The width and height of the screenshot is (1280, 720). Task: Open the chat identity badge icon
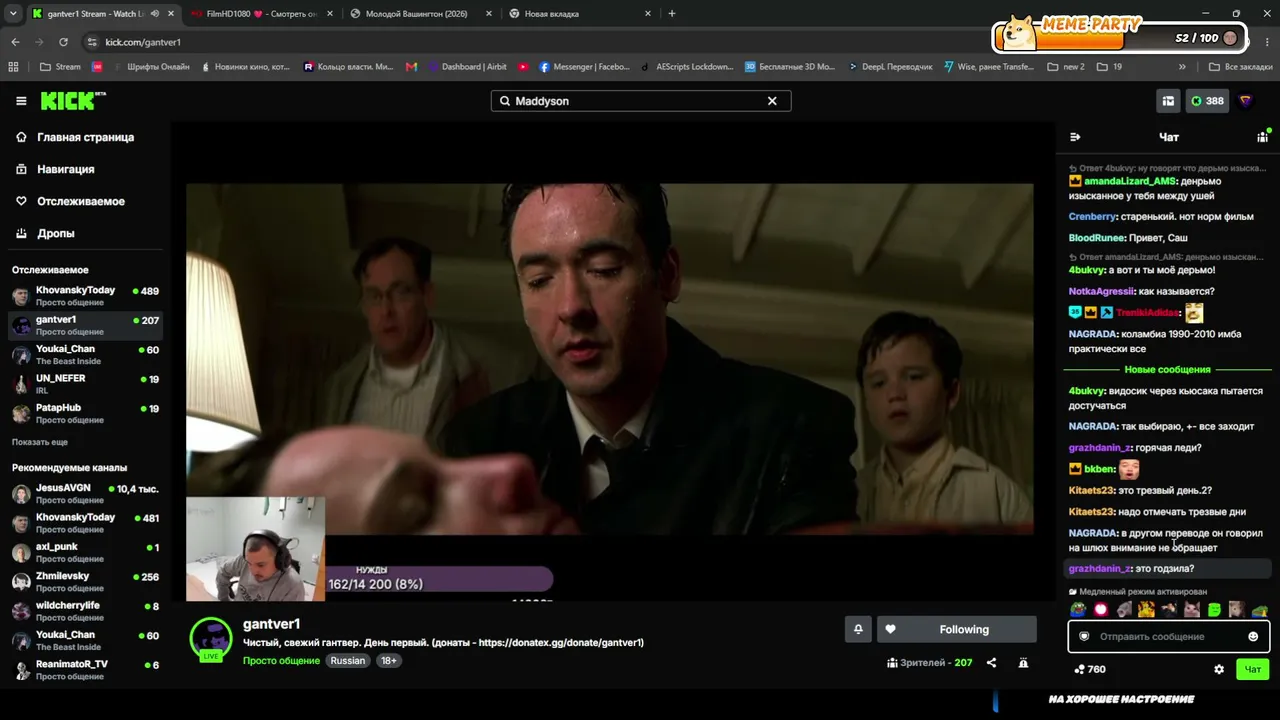(x=1084, y=636)
